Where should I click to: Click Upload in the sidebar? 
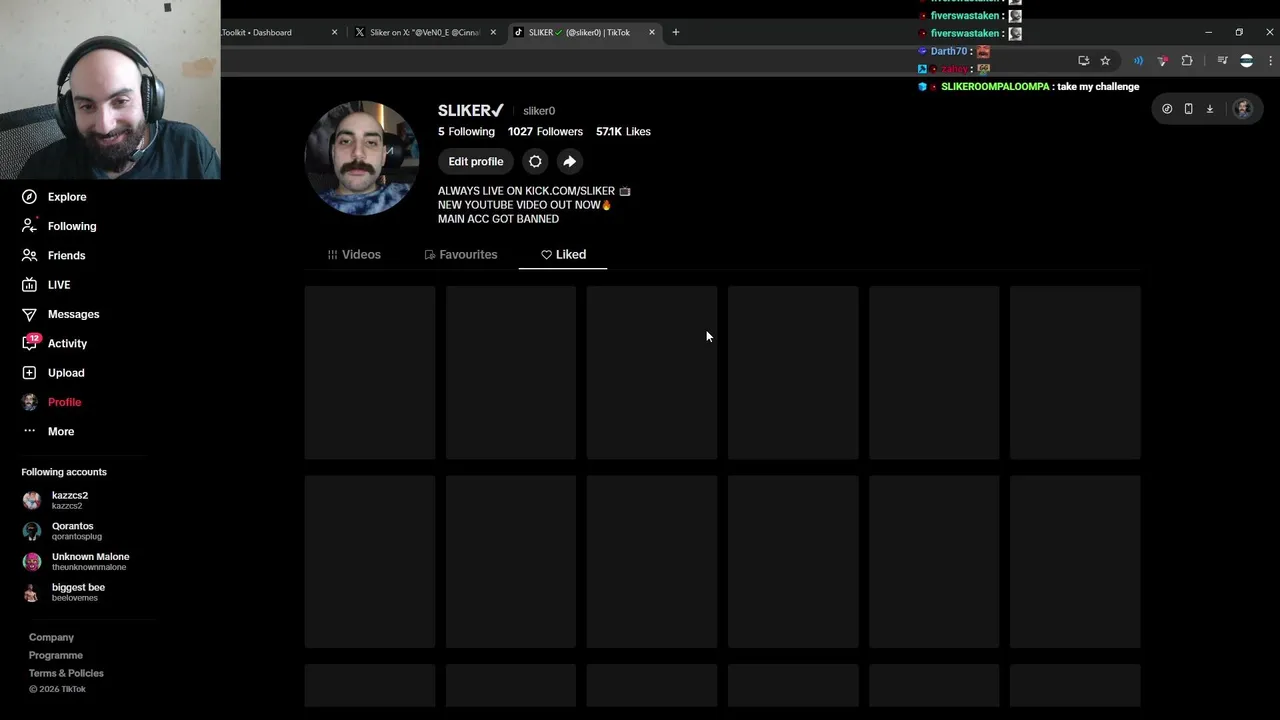tap(54, 373)
